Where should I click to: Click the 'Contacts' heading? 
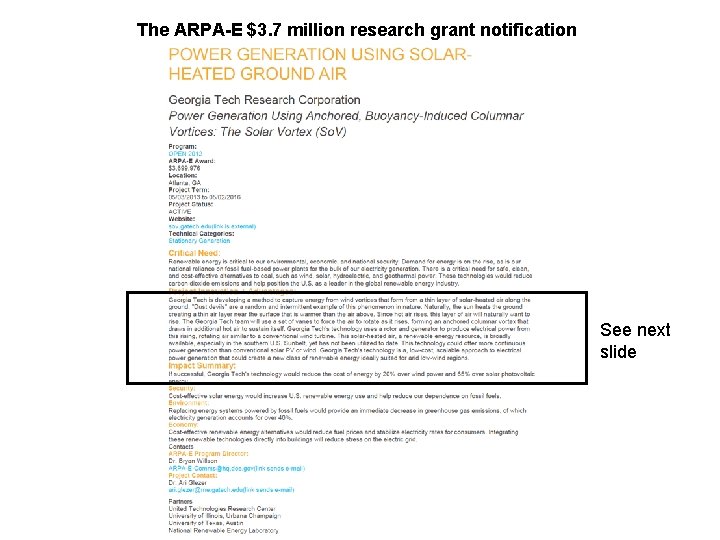181,447
